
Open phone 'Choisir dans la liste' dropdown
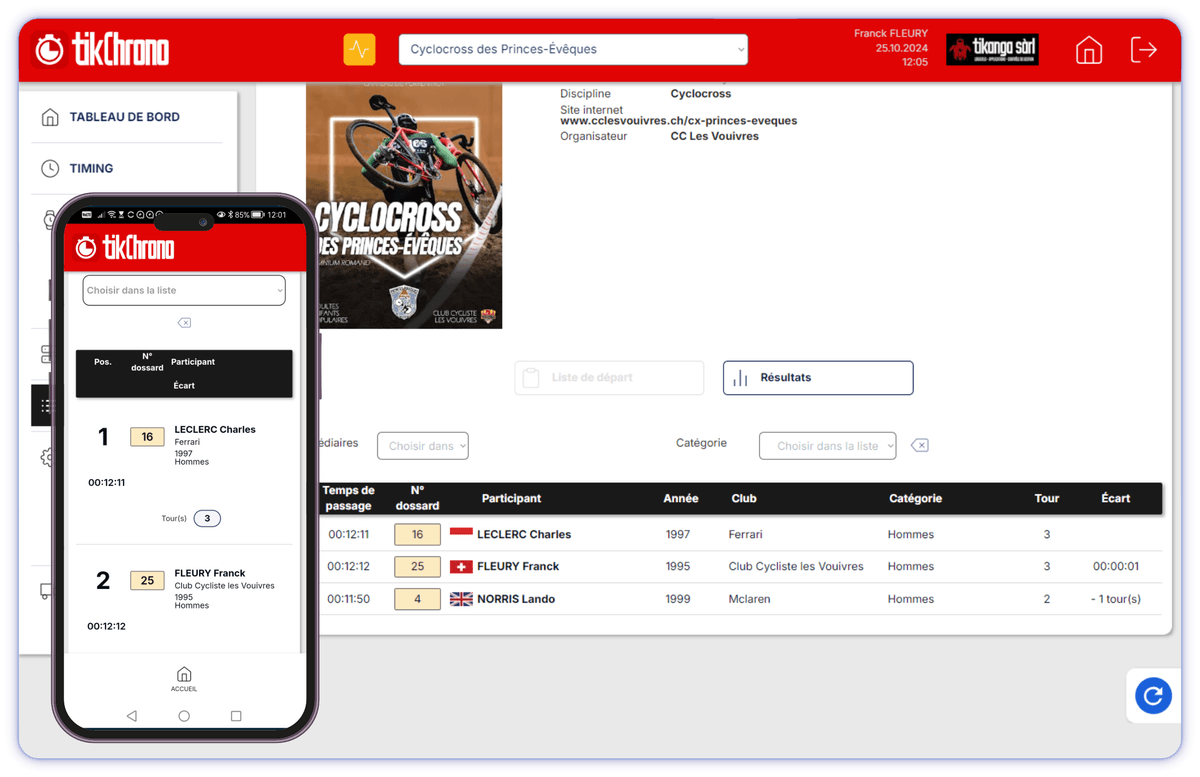point(184,291)
